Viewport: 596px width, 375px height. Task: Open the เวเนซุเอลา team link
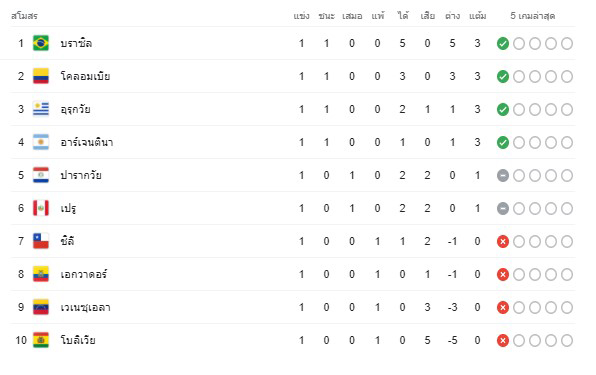coord(86,307)
